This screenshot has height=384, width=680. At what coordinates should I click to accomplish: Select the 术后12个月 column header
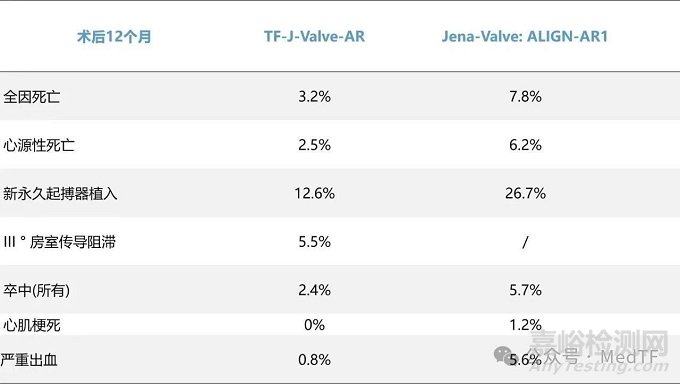pos(114,36)
